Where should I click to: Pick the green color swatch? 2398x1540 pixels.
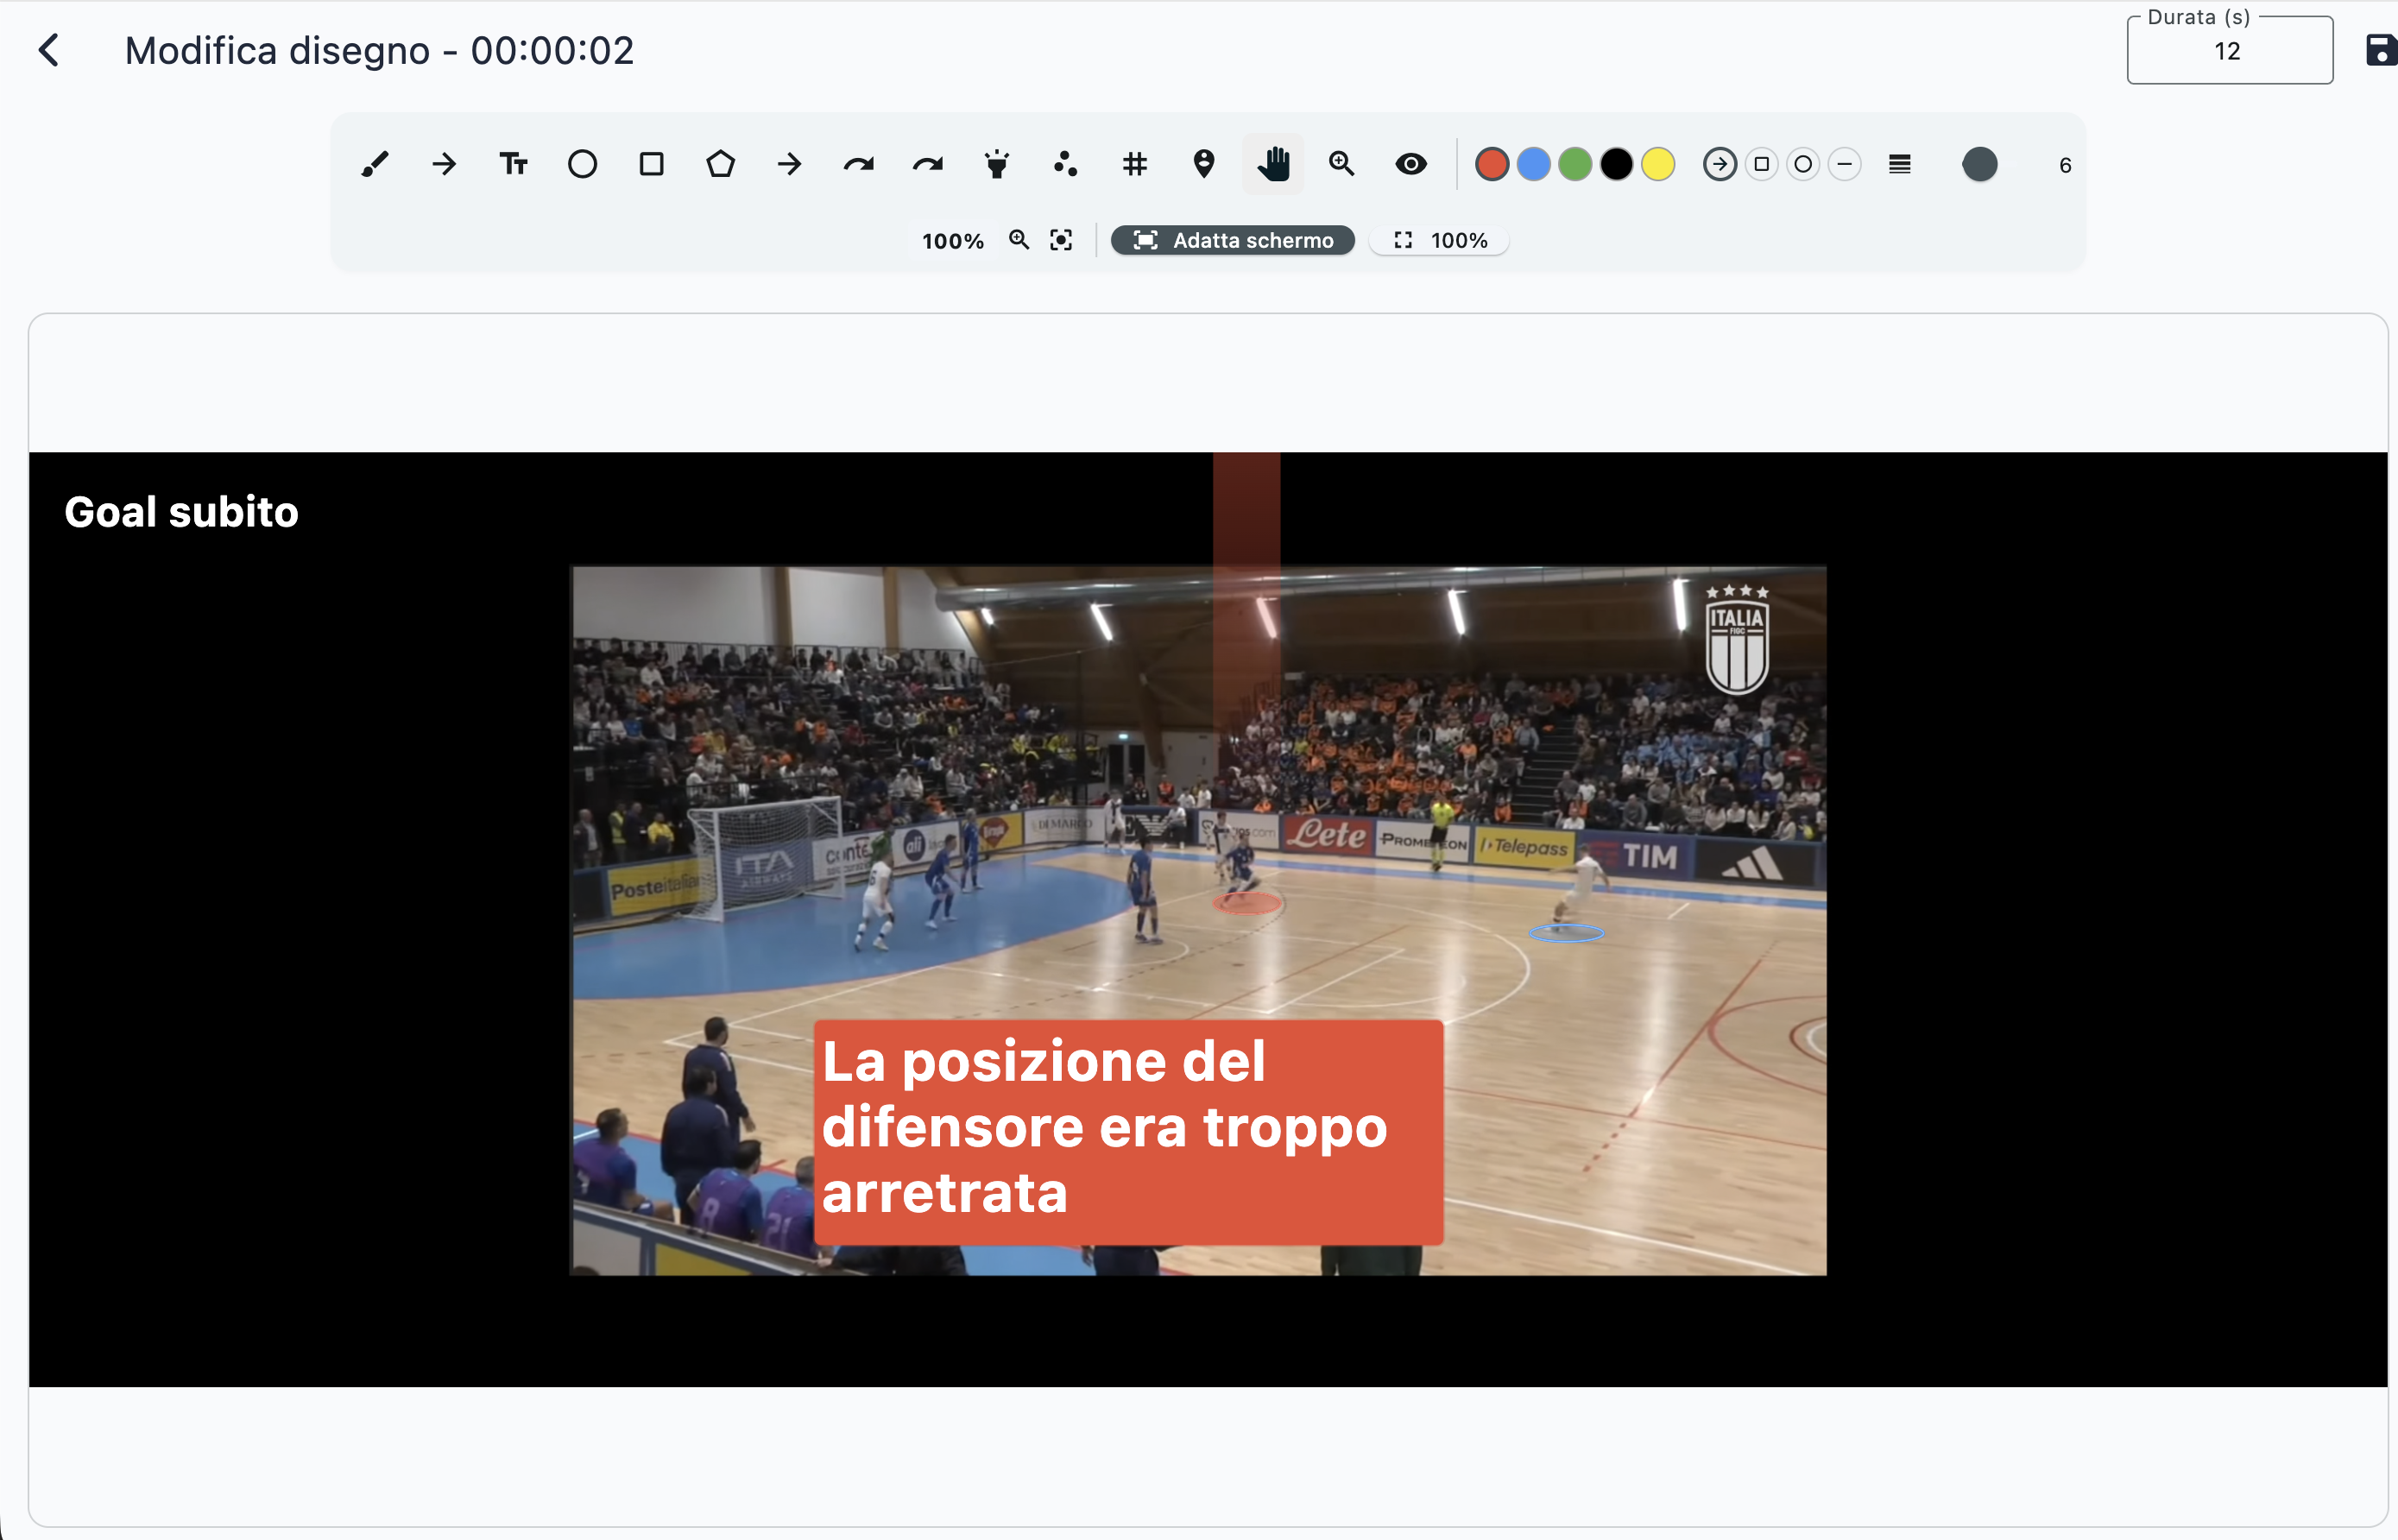point(1575,164)
